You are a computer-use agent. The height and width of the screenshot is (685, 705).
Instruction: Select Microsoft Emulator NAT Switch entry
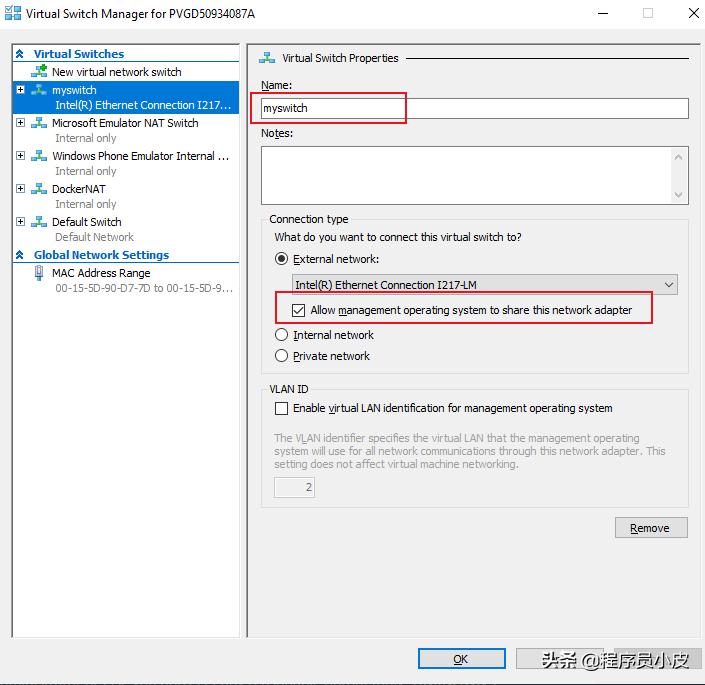click(x=125, y=123)
